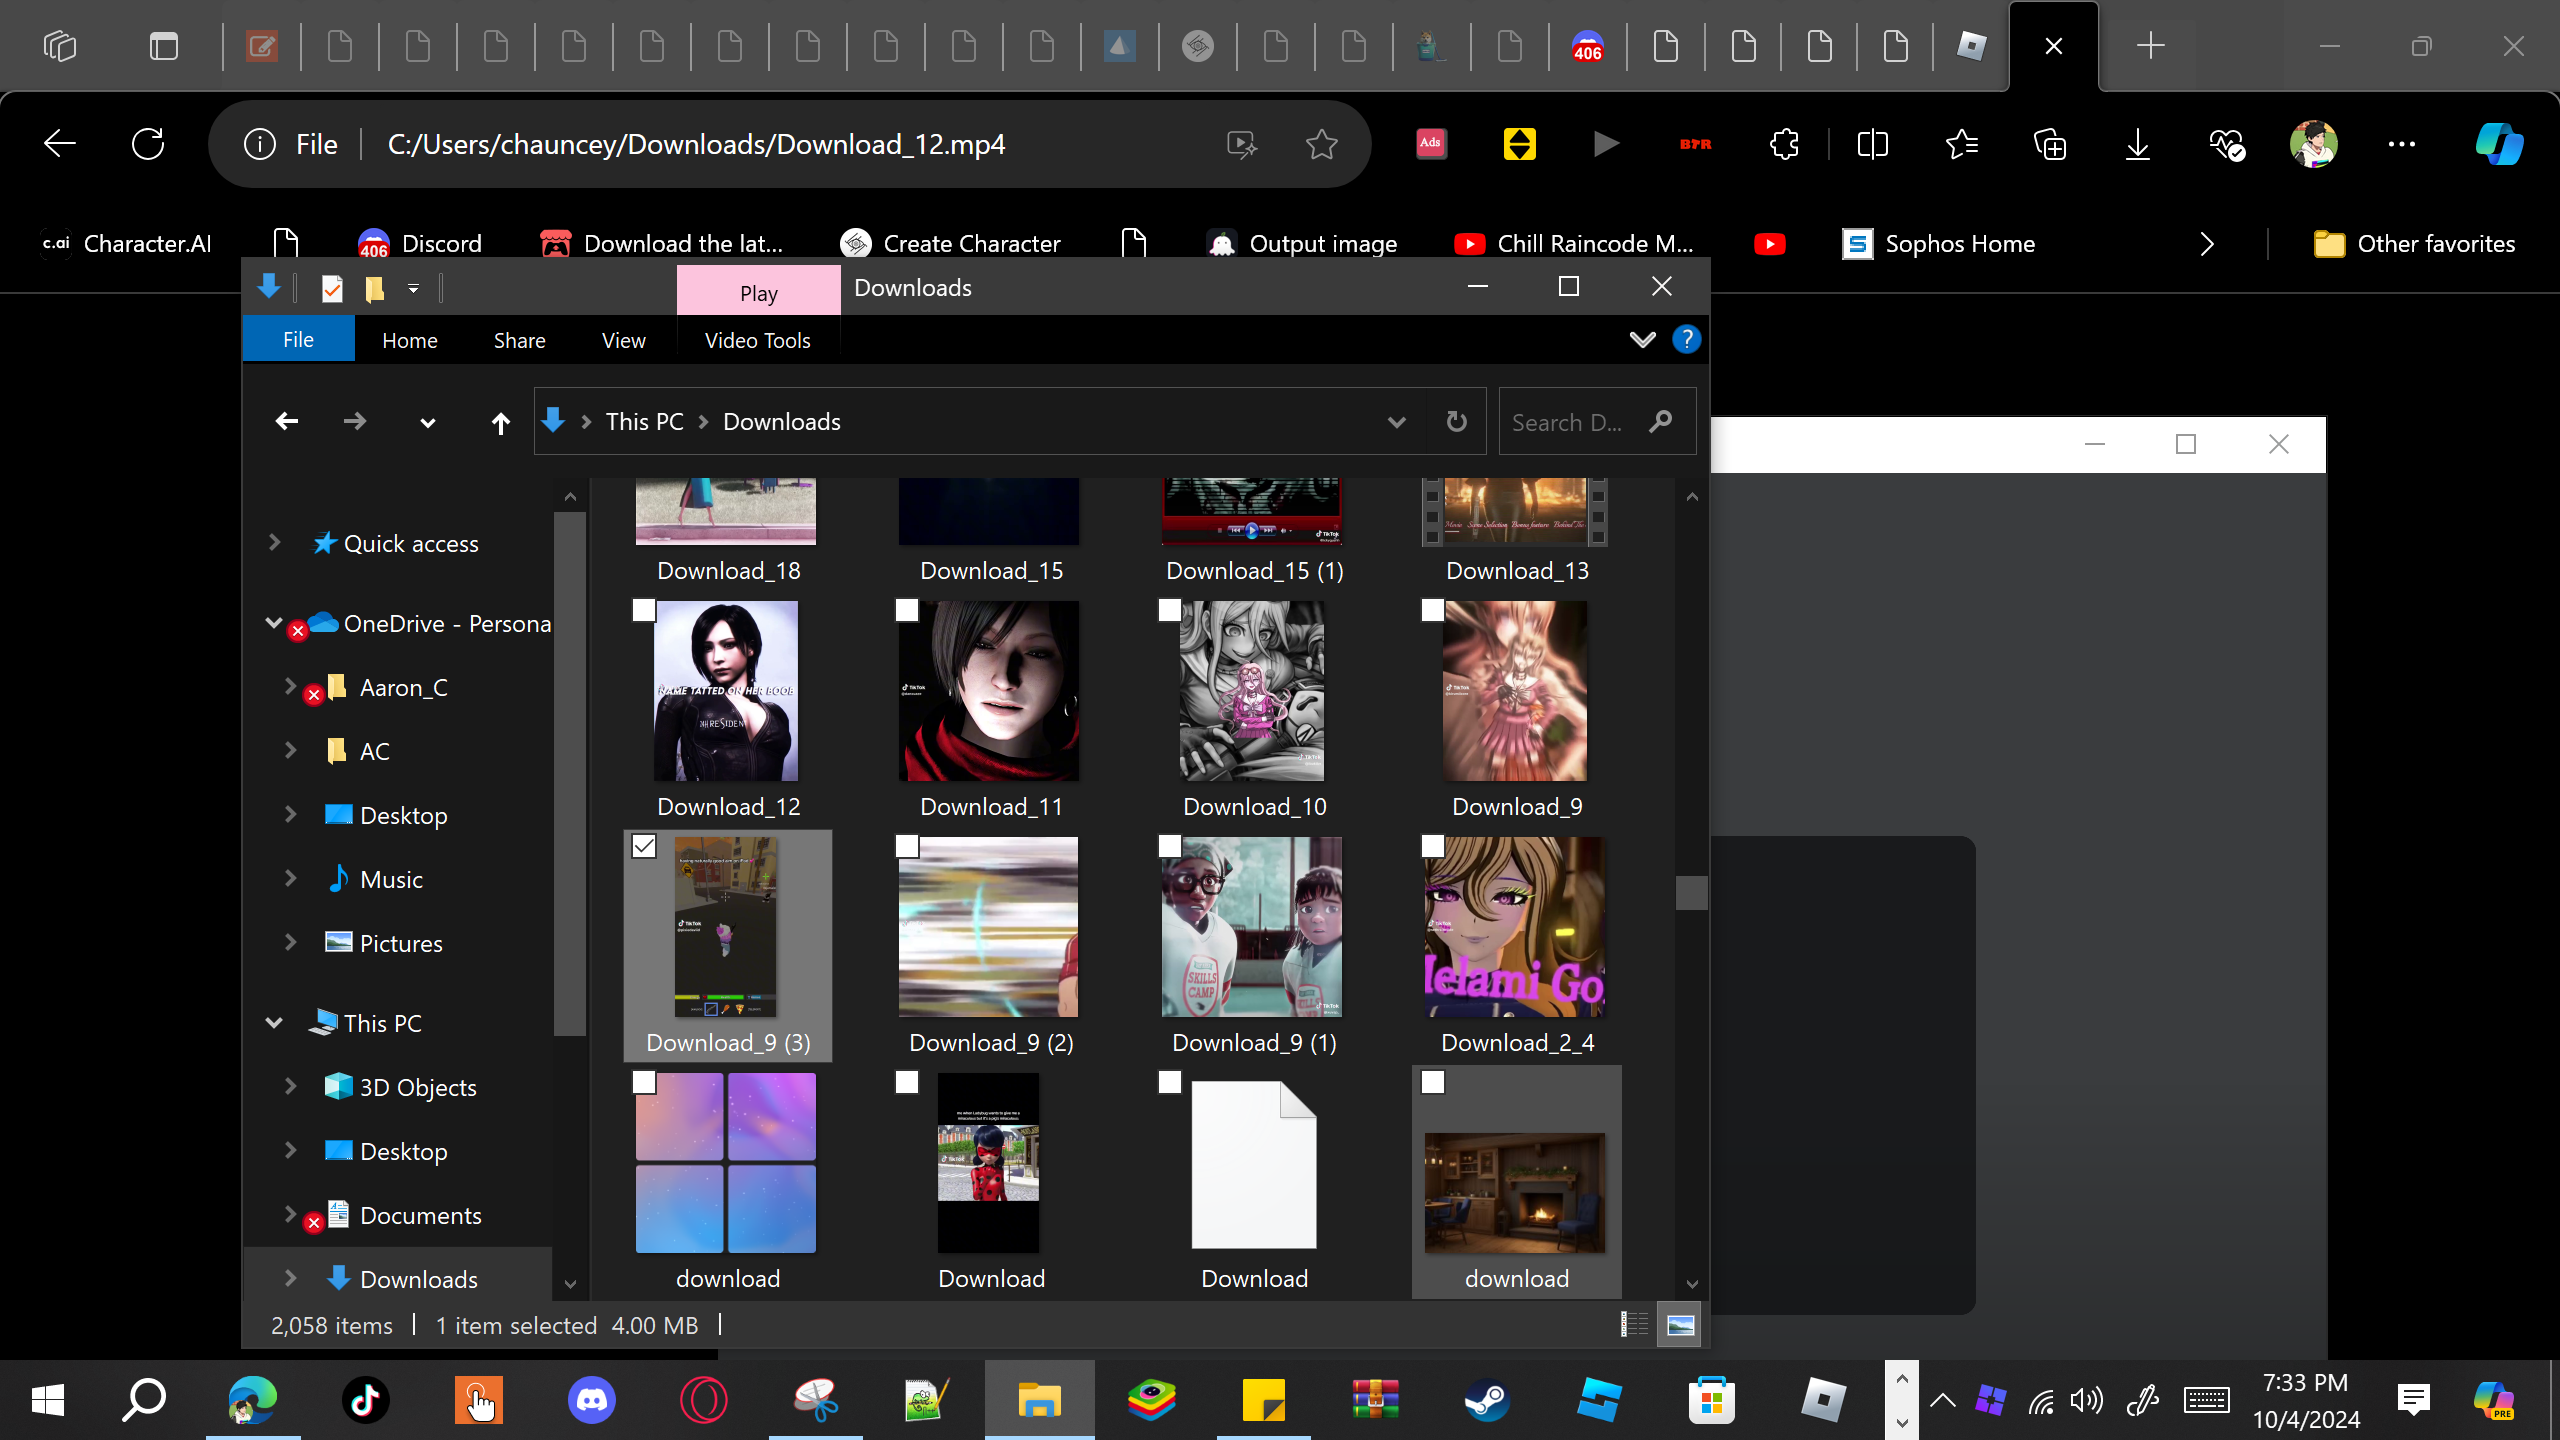Check the Download_11 file checkbox
This screenshot has height=1440, width=2560.
coord(907,610)
